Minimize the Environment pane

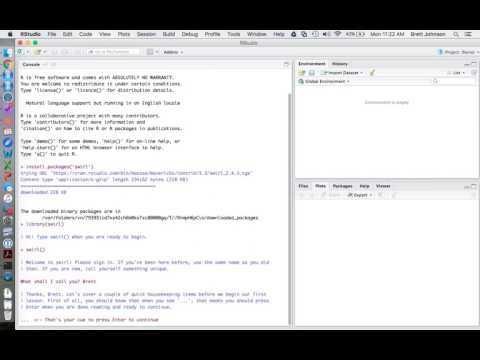point(467,64)
